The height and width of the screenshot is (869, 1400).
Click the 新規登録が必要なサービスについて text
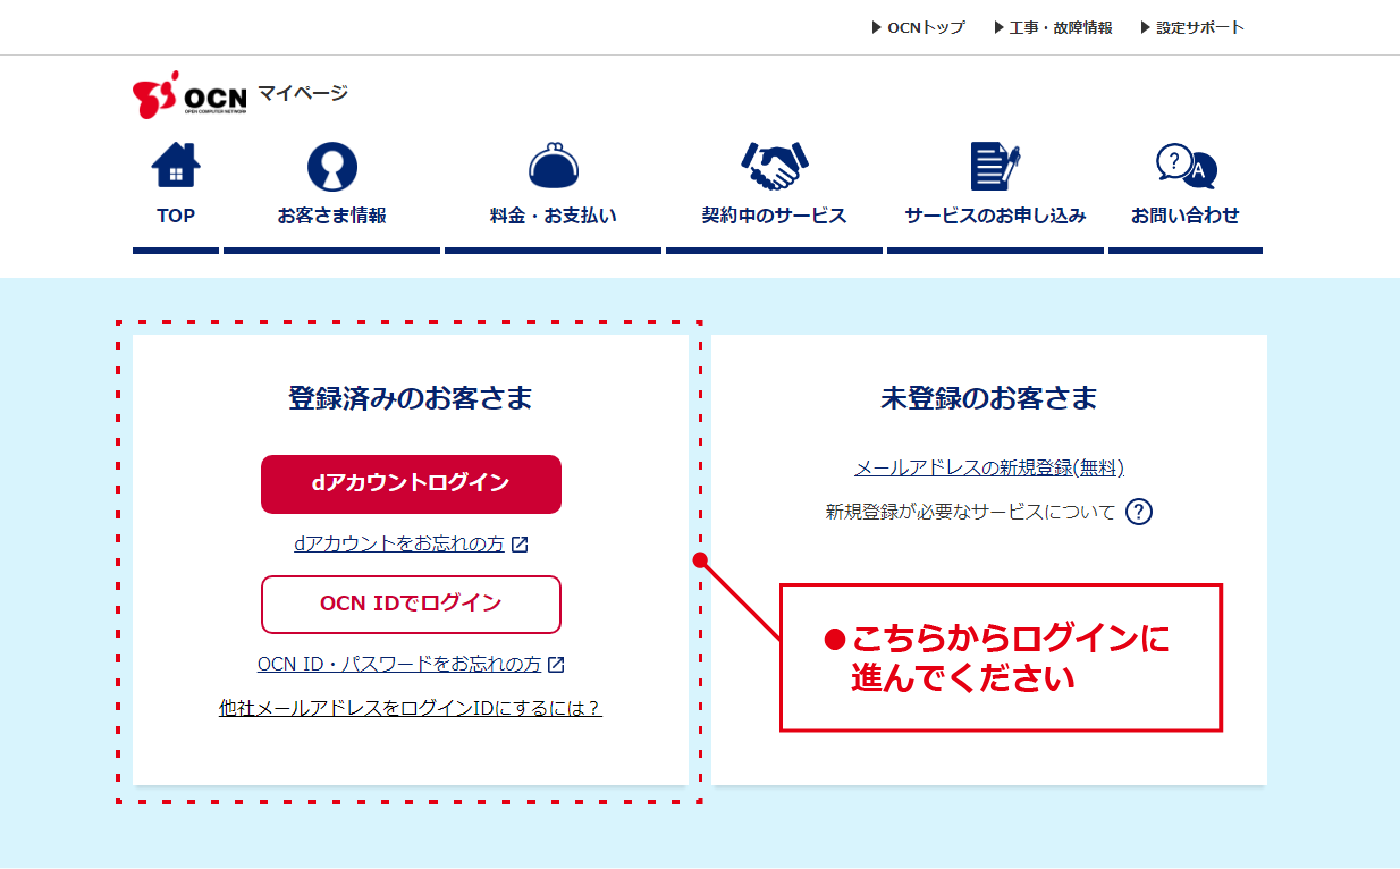coord(970,512)
